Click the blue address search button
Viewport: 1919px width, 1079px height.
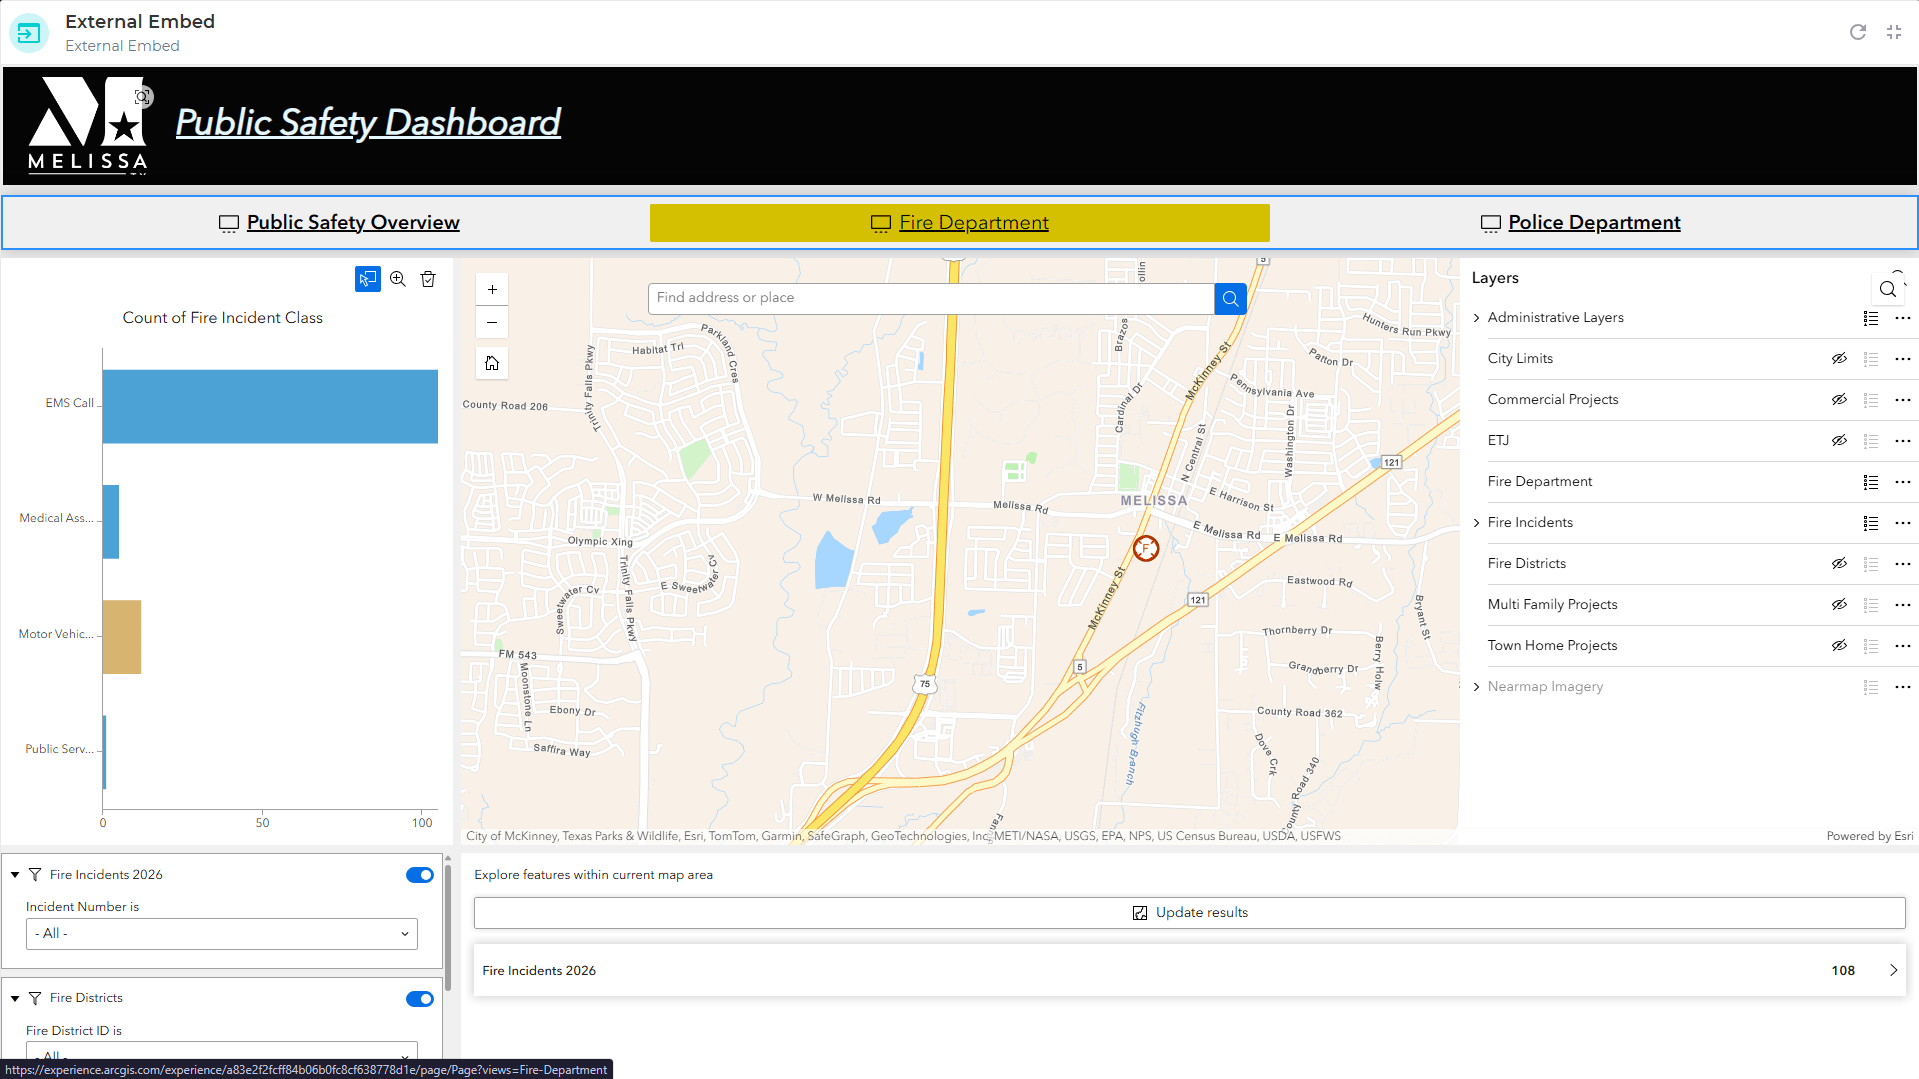point(1230,298)
